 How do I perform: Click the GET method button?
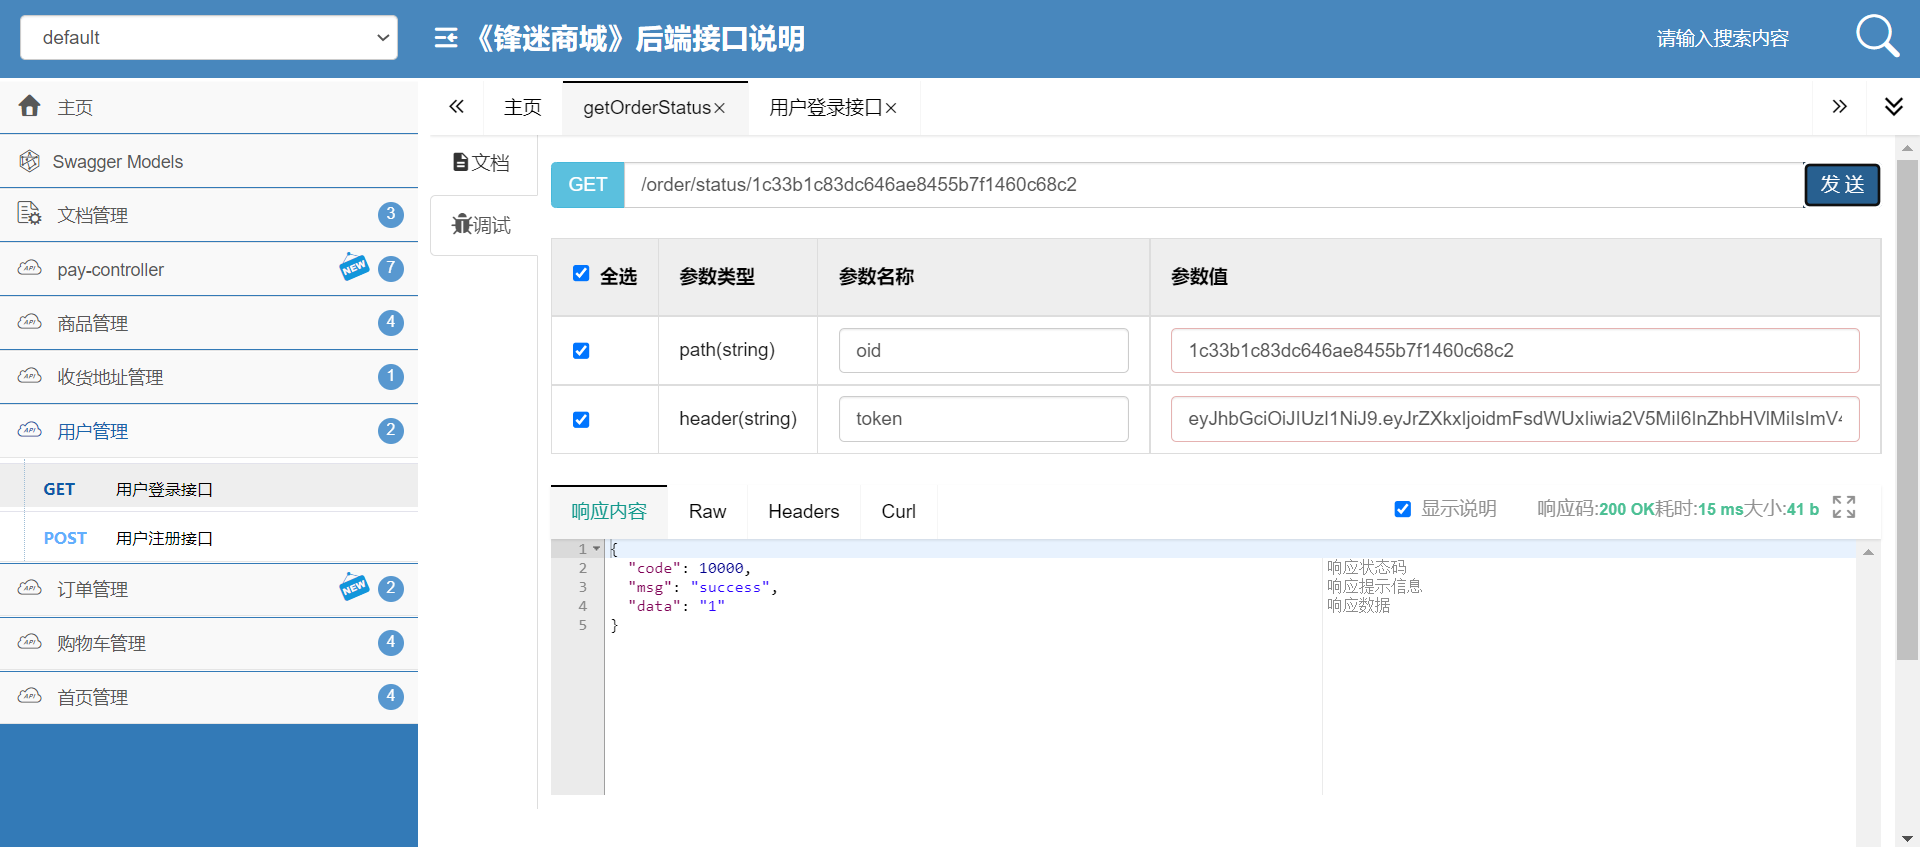coord(588,185)
